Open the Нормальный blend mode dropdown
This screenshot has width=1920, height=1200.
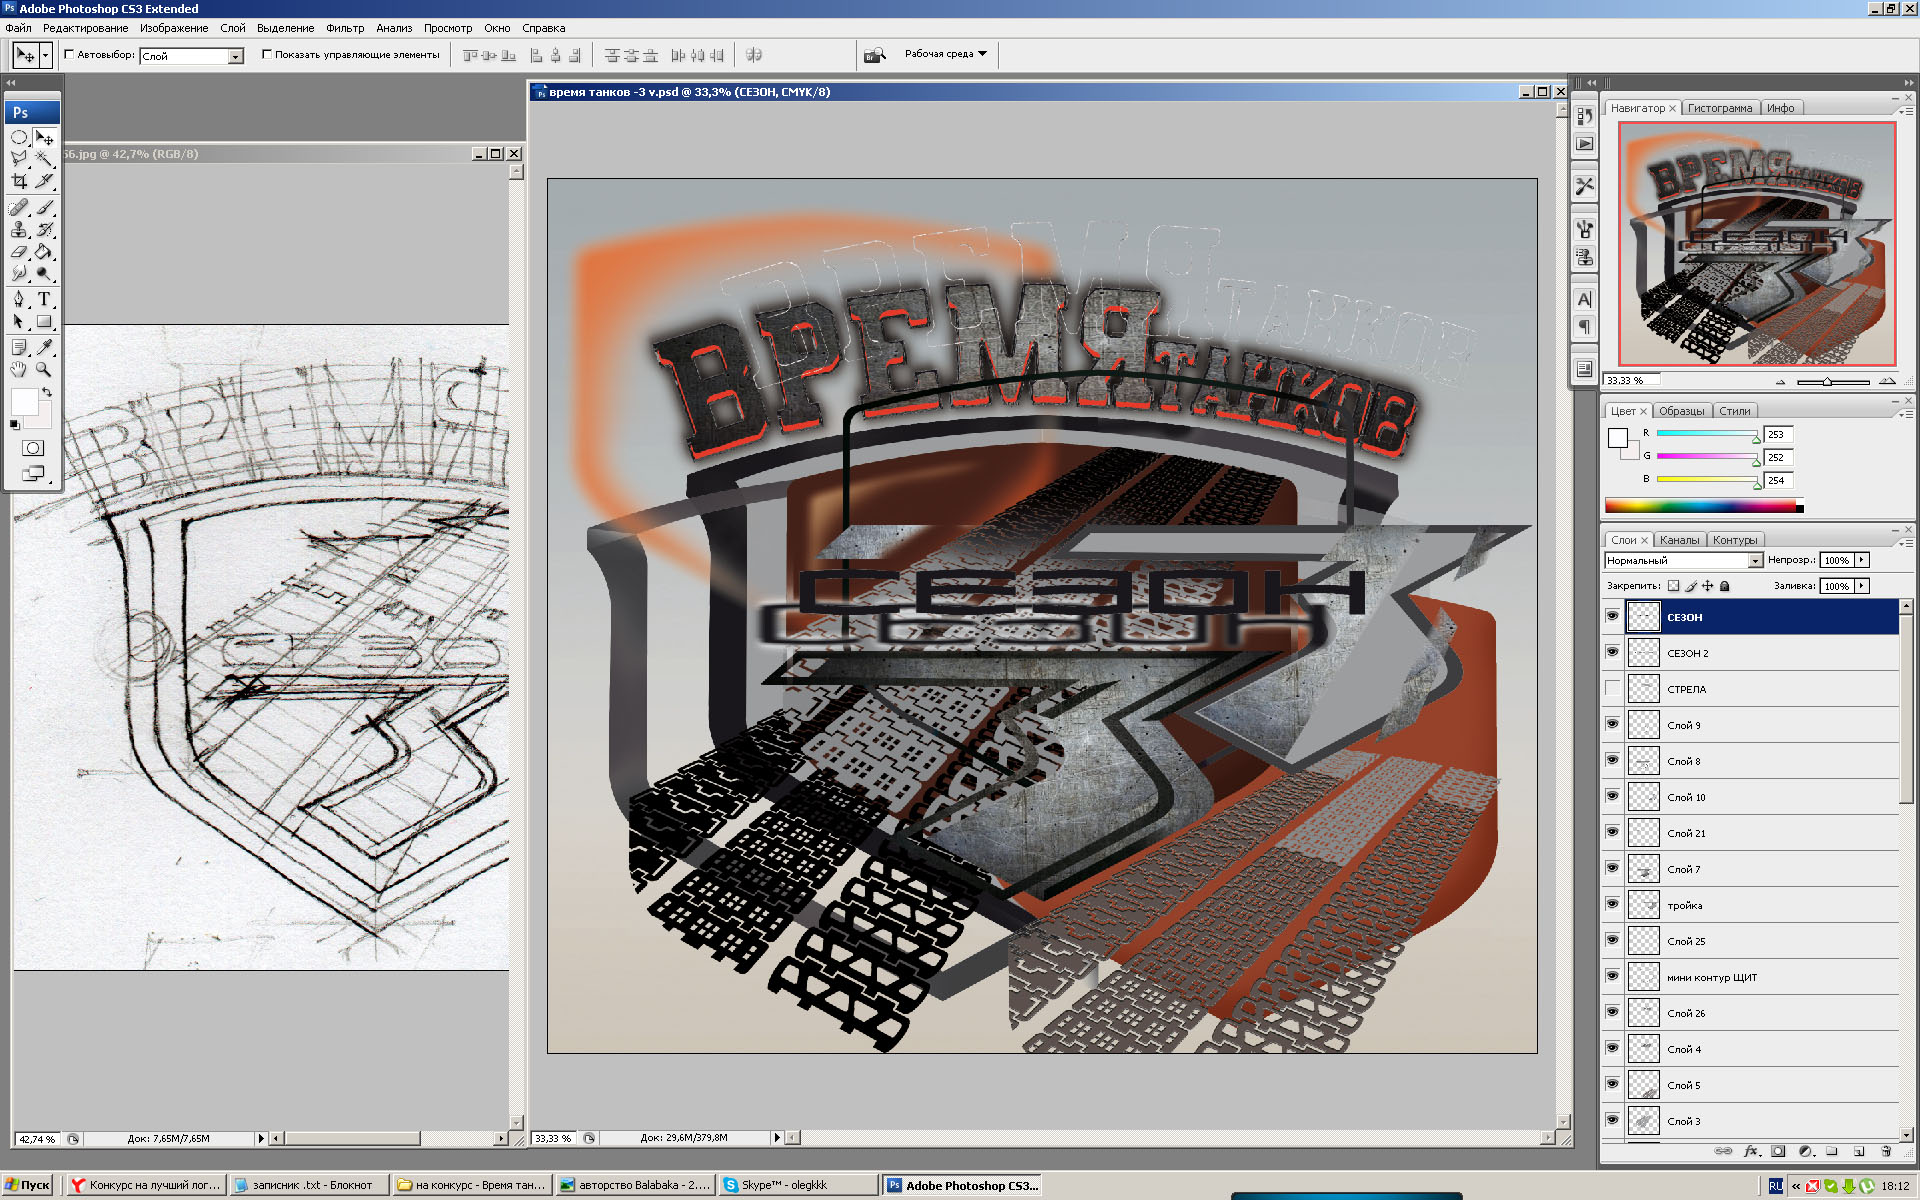[1754, 561]
